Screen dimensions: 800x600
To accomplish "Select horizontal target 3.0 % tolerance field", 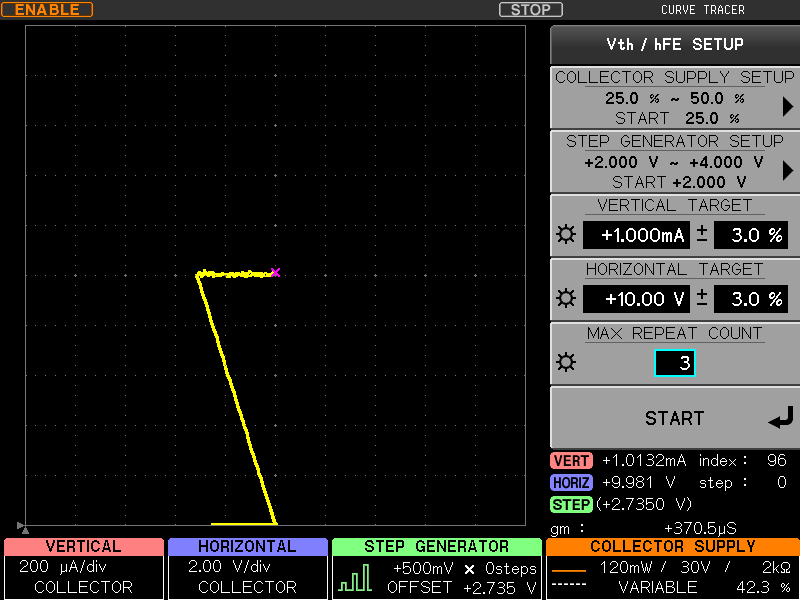I will pos(751,299).
